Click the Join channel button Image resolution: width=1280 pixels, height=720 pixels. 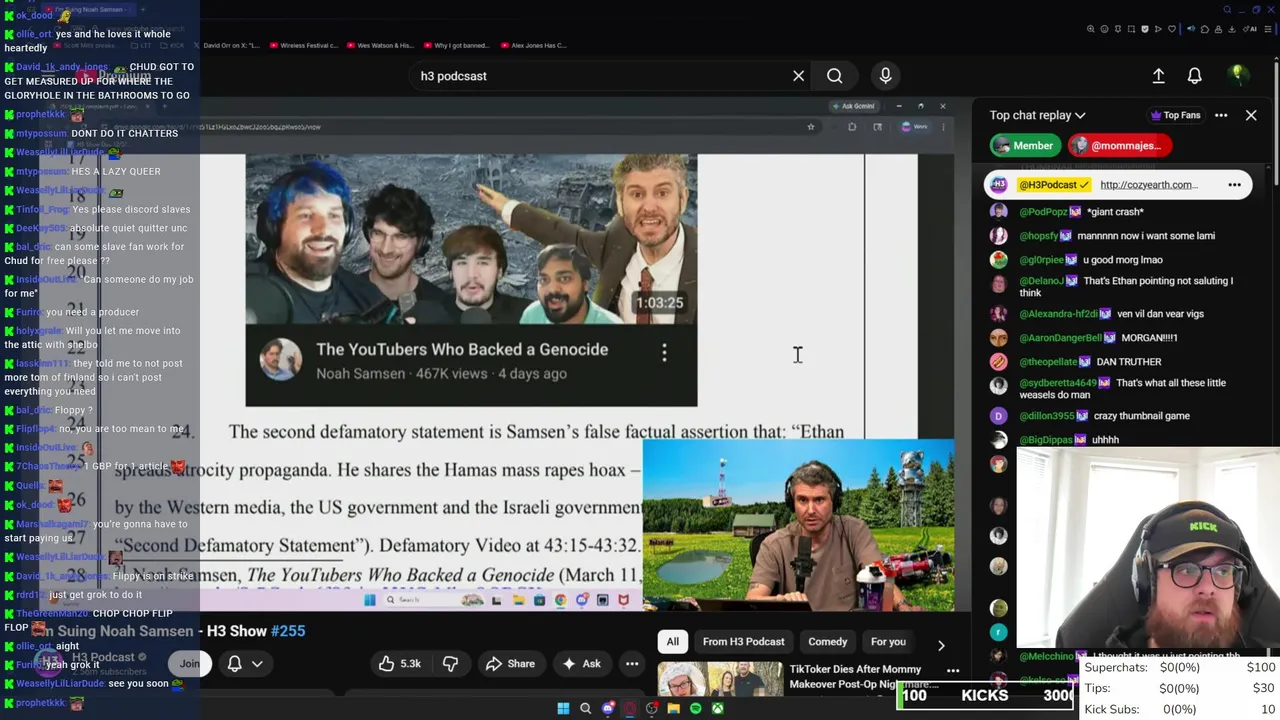[189, 664]
